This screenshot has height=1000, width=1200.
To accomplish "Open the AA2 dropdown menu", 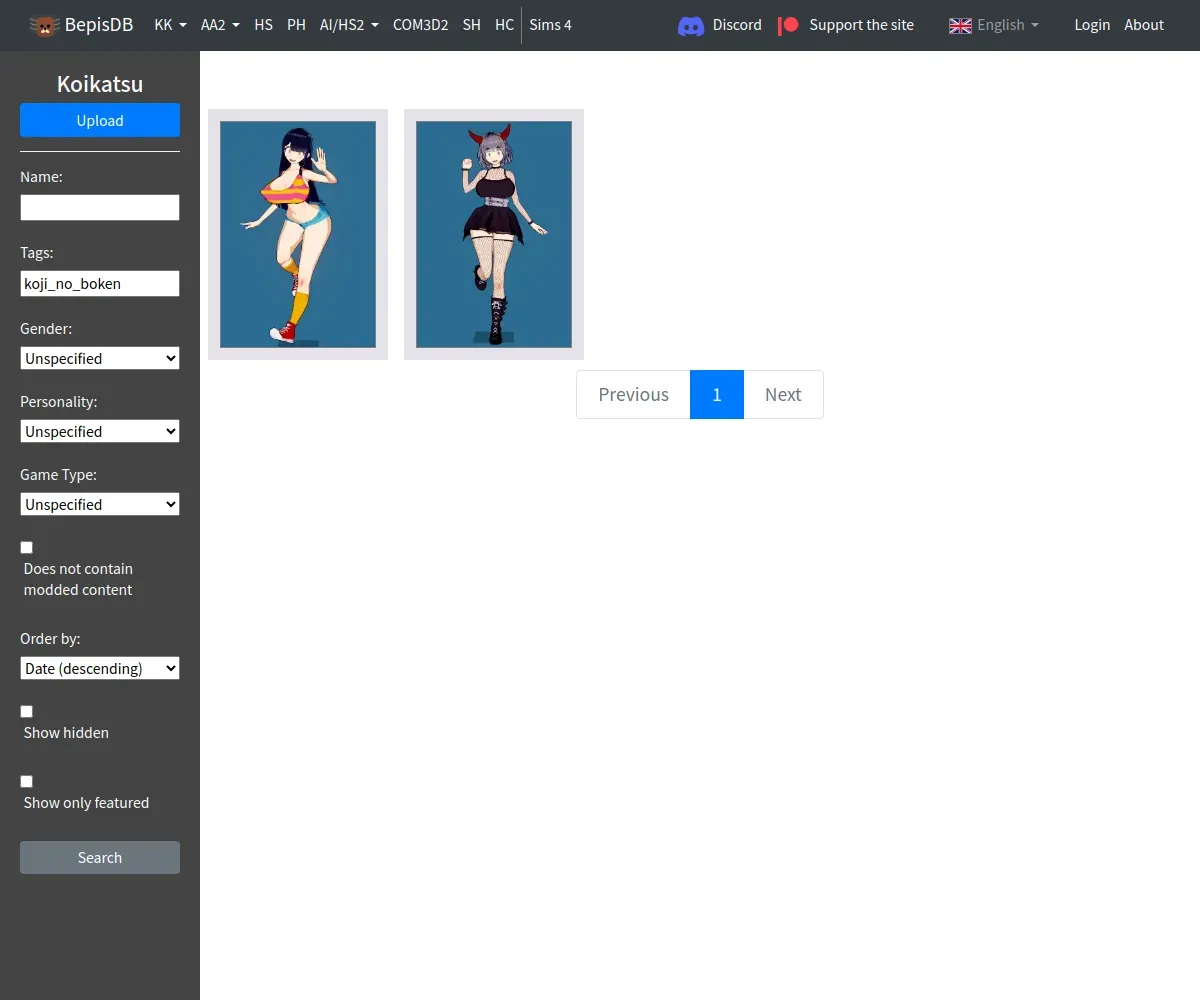I will coord(220,25).
